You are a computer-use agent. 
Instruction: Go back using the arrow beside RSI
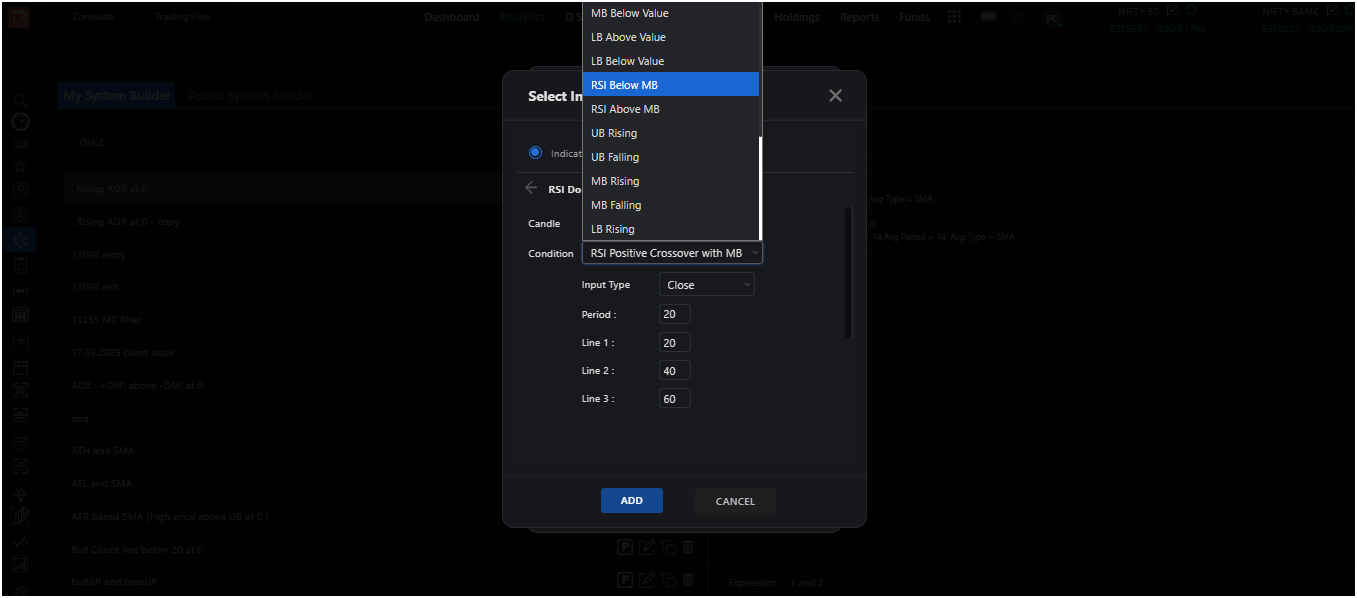[x=531, y=188]
